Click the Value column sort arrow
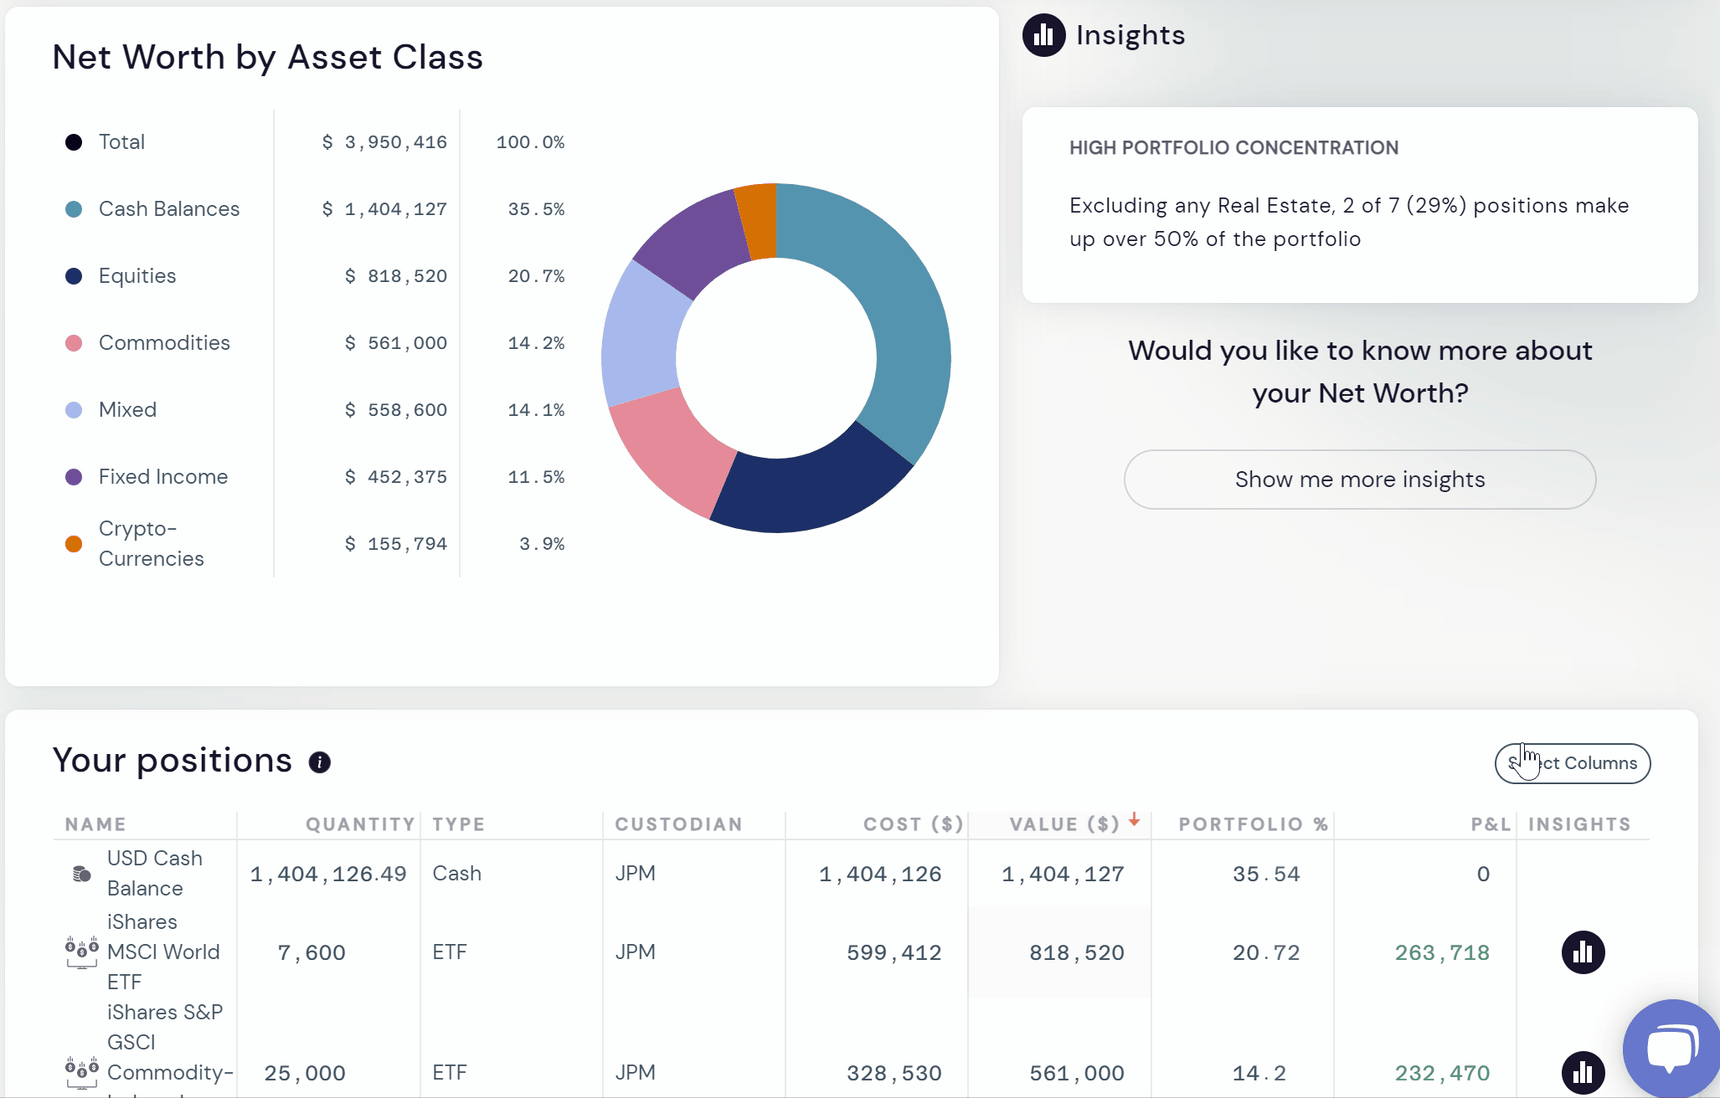The width and height of the screenshot is (1720, 1098). [x=1134, y=820]
